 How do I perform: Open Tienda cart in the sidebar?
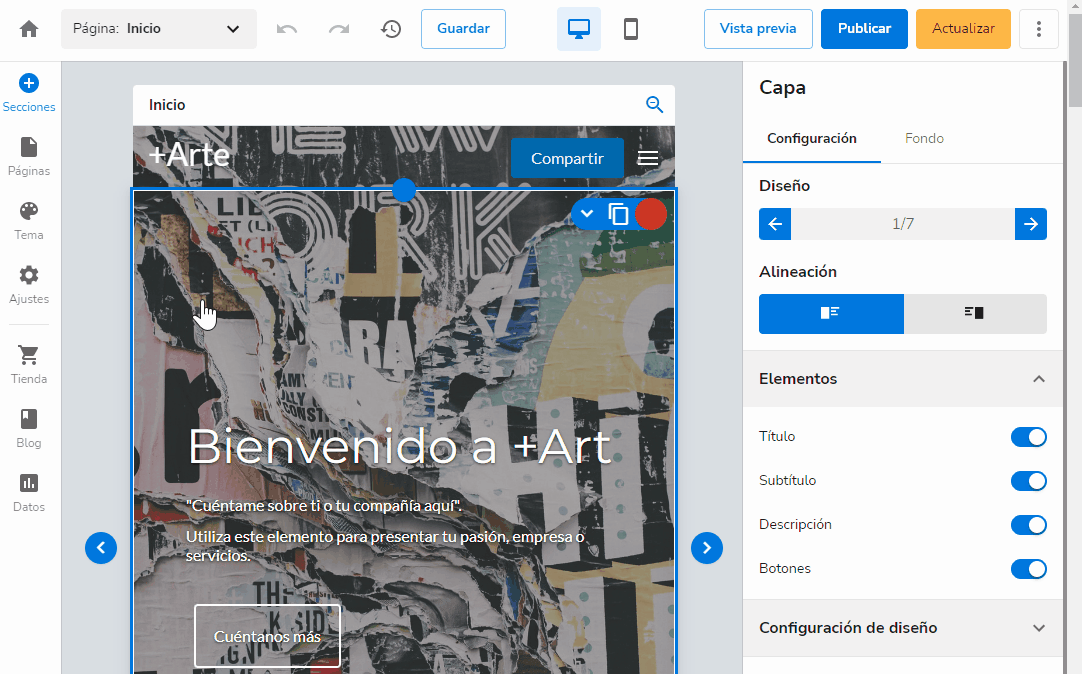coord(29,366)
